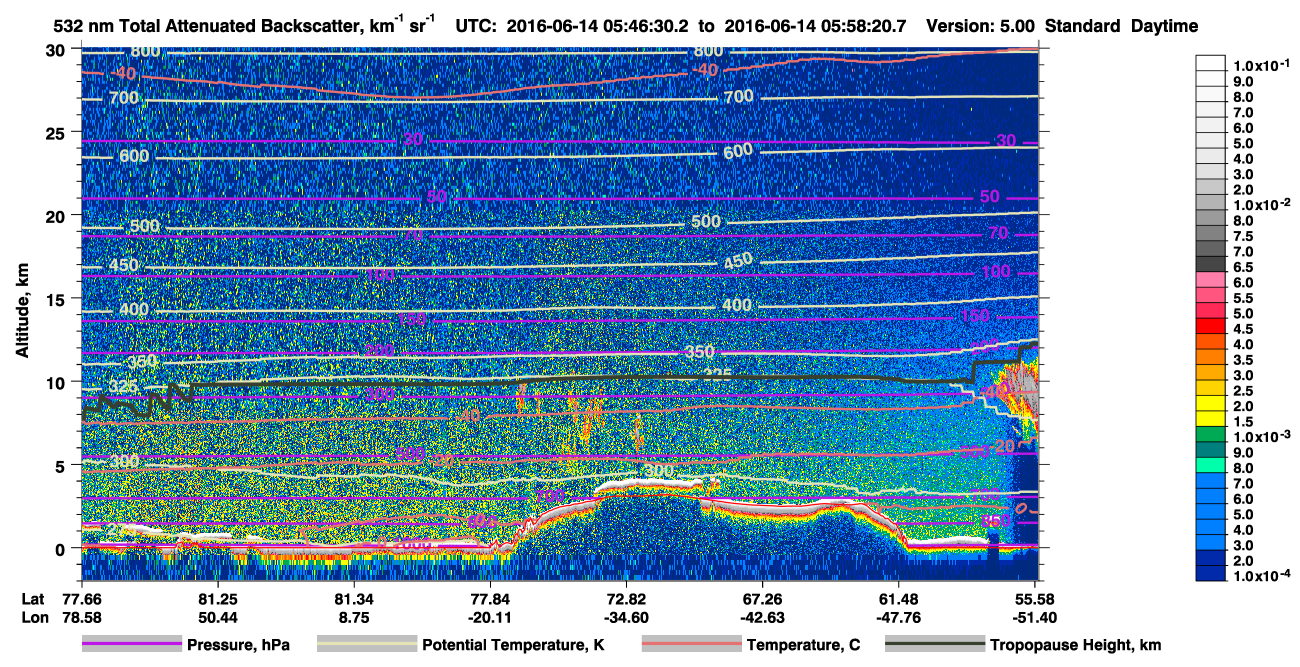Viewport: 1300px width, 667px height.
Task: Click longitude value '50.44'
Action: tap(217, 619)
